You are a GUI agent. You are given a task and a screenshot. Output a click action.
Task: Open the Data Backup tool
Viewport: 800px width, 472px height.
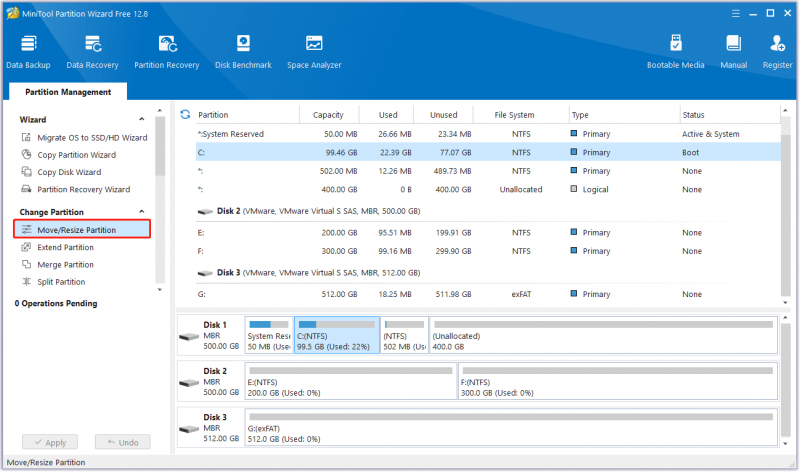coord(28,52)
